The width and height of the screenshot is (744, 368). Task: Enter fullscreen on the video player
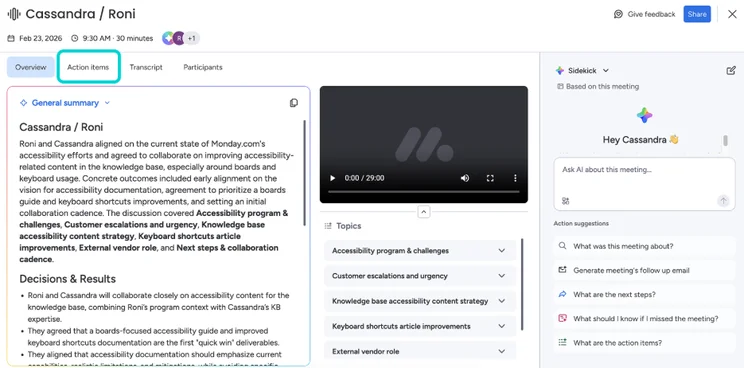(x=490, y=178)
